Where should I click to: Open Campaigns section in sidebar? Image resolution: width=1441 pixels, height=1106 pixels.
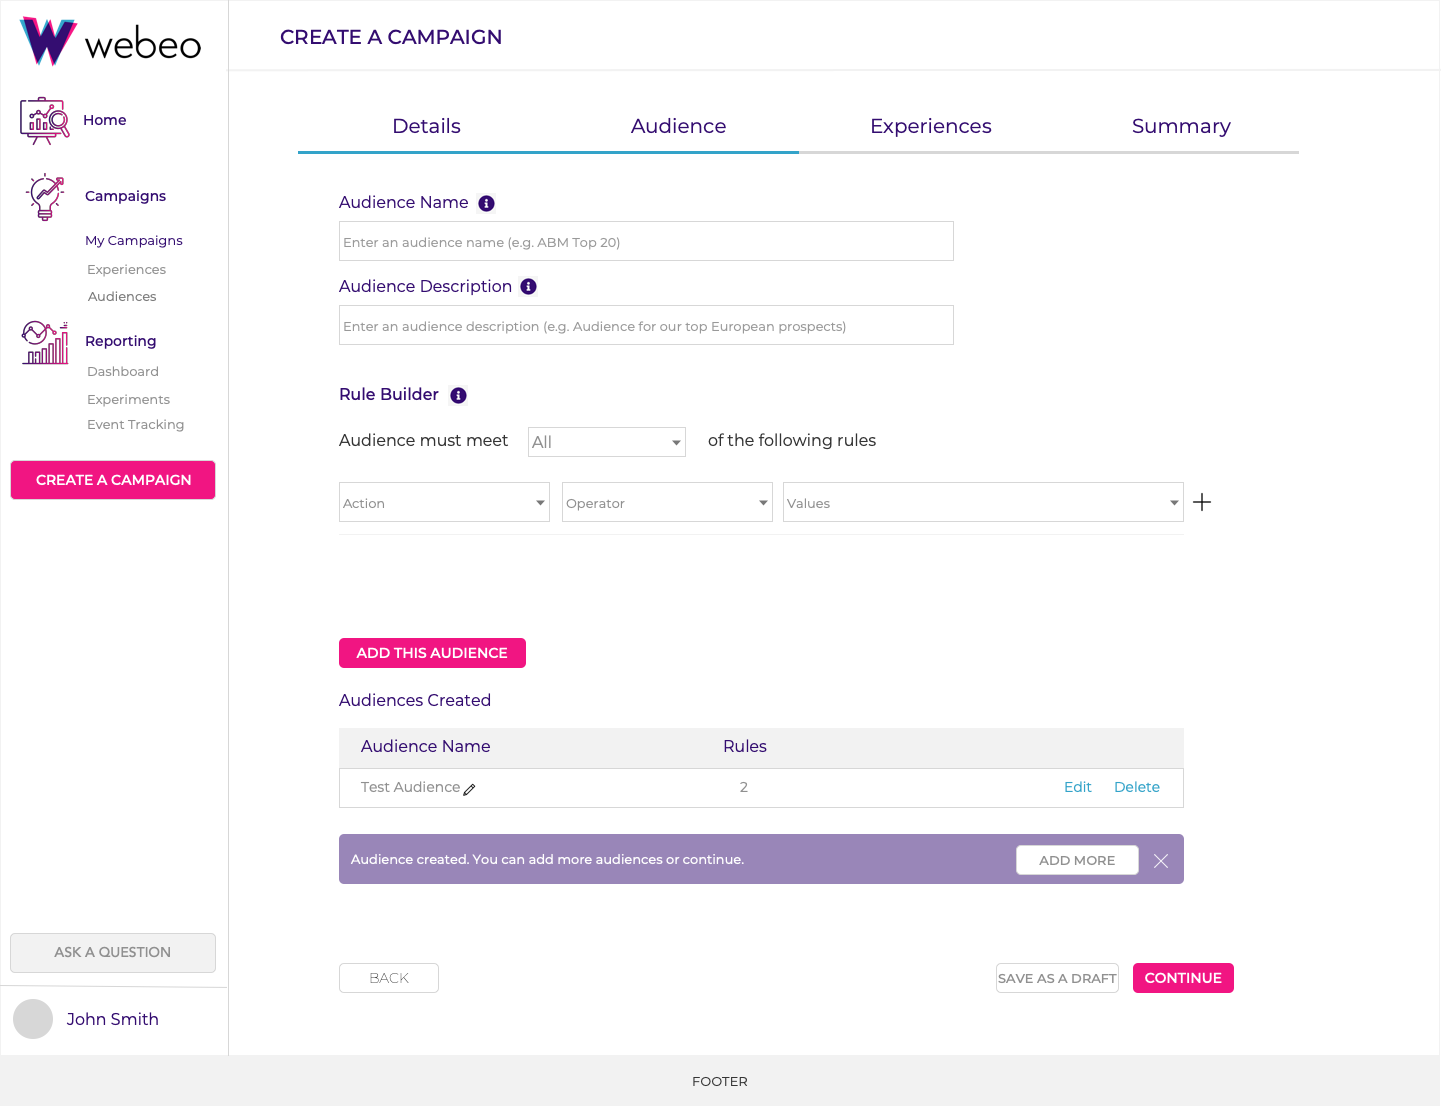(x=126, y=196)
